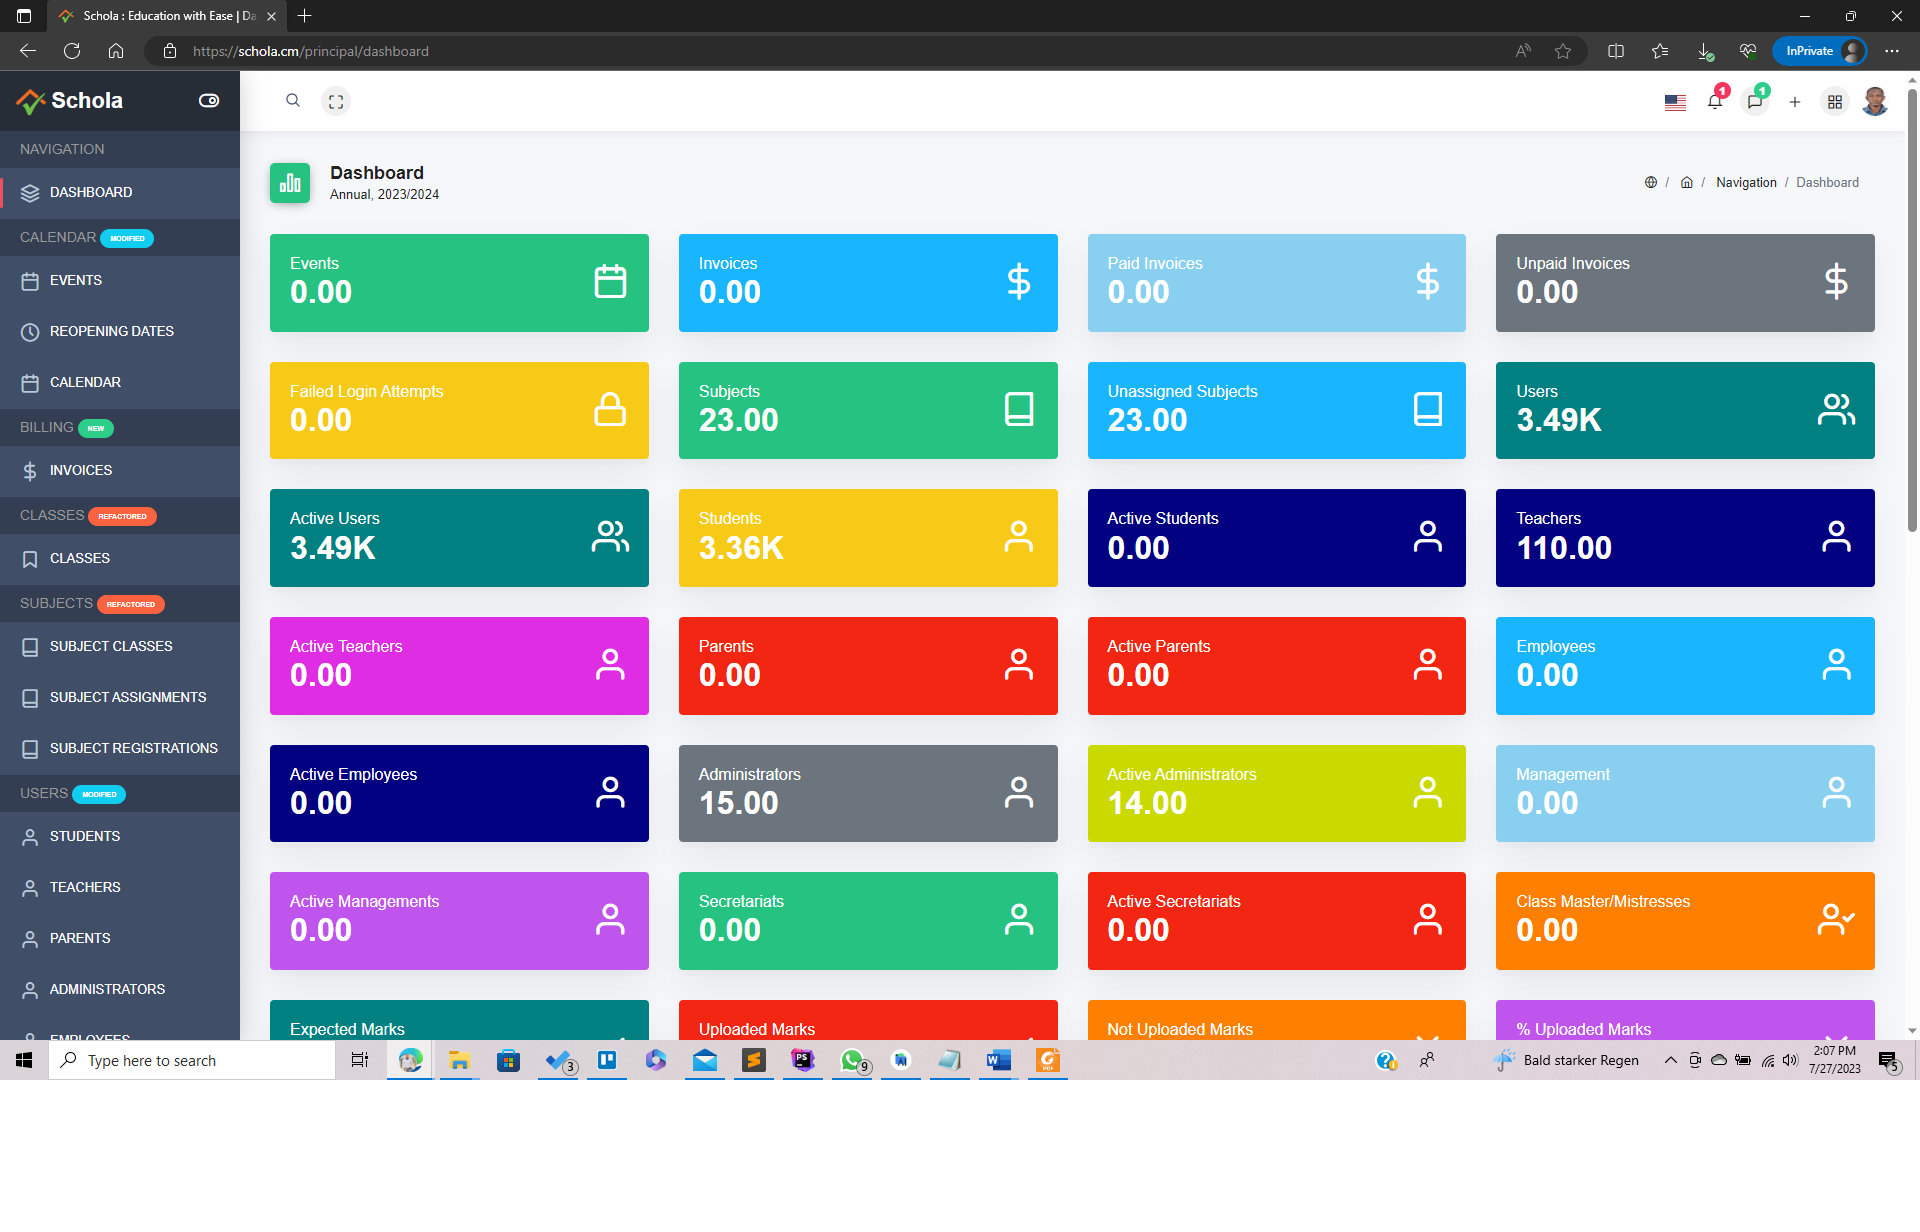This screenshot has width=1920, height=1232.
Task: Open the Dashboard link in the sidebar
Action: pos(91,192)
